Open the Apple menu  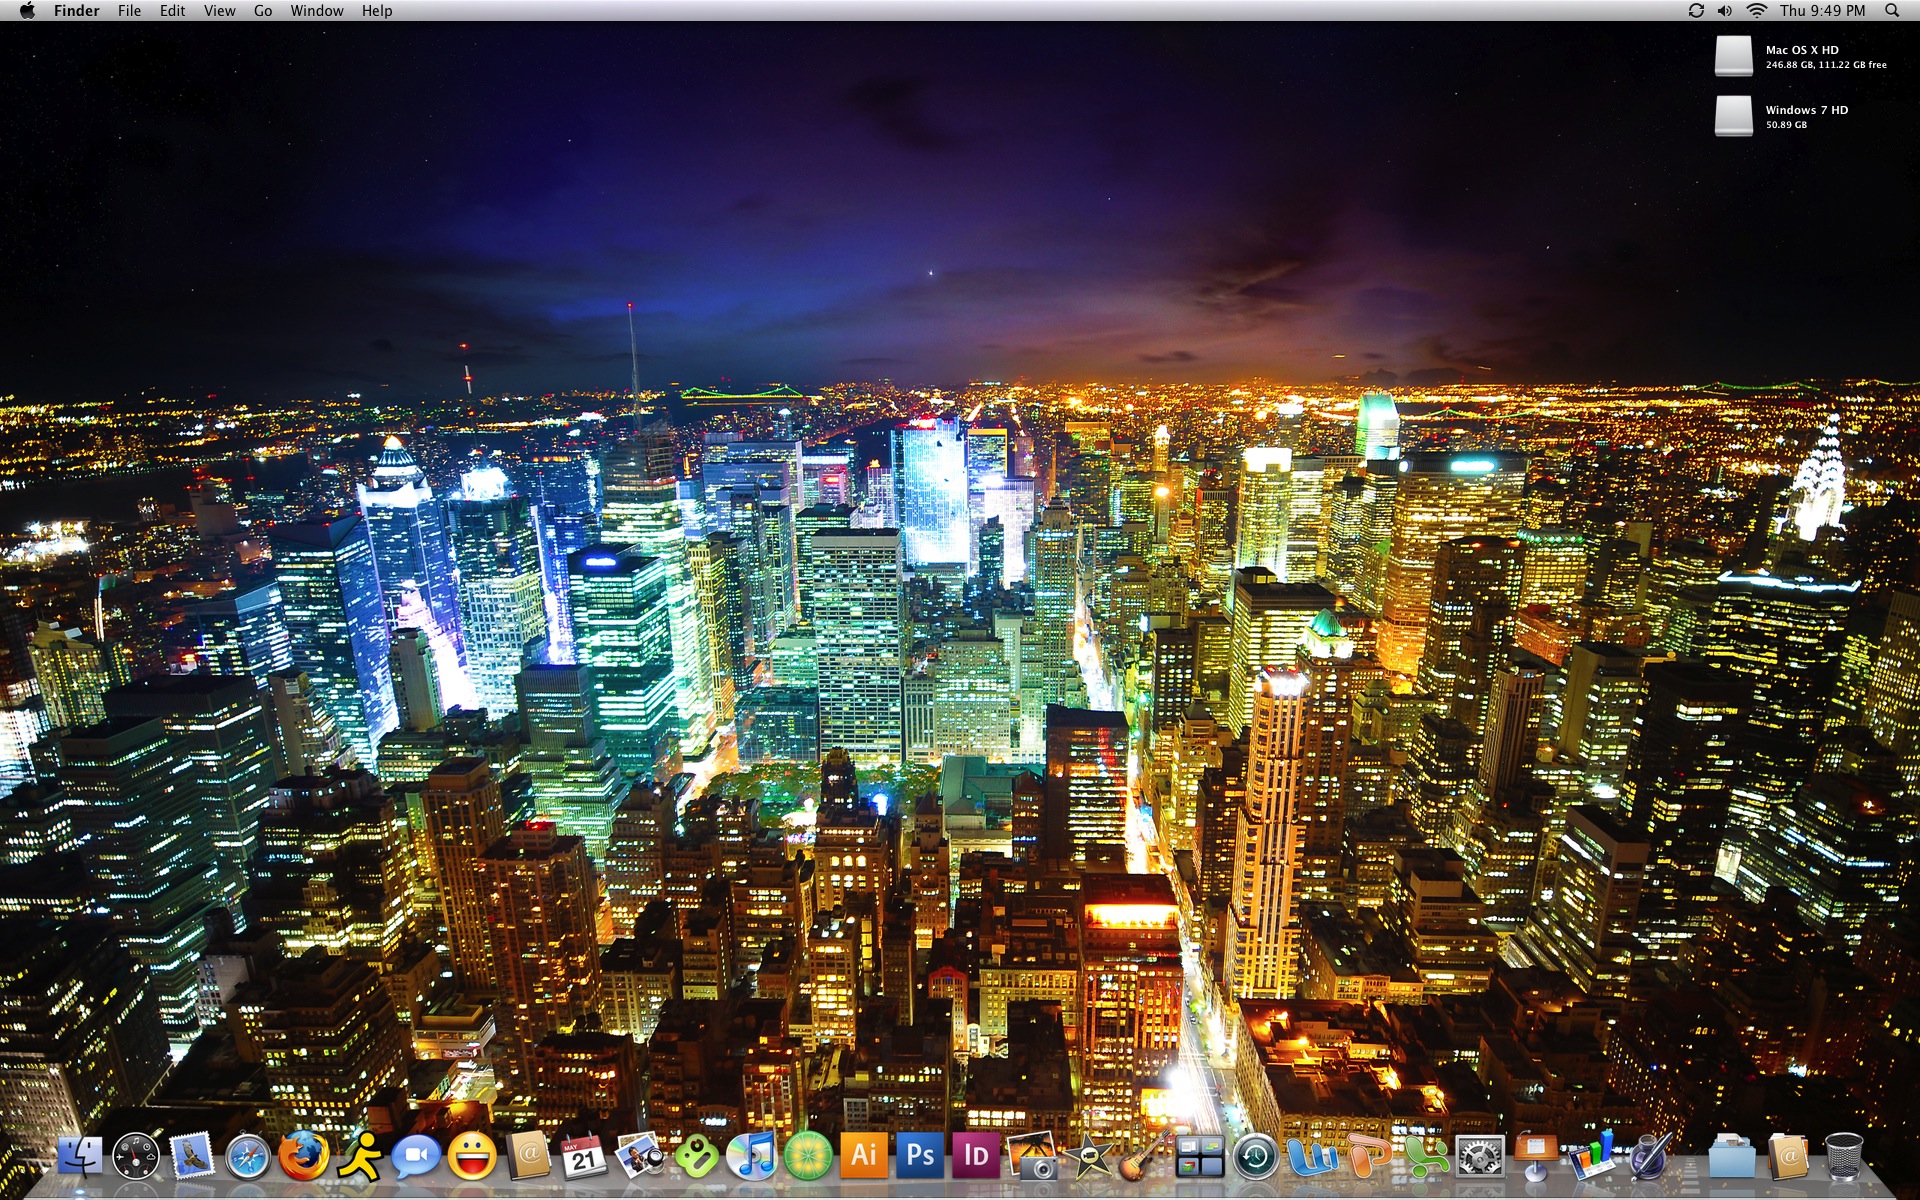[x=26, y=10]
